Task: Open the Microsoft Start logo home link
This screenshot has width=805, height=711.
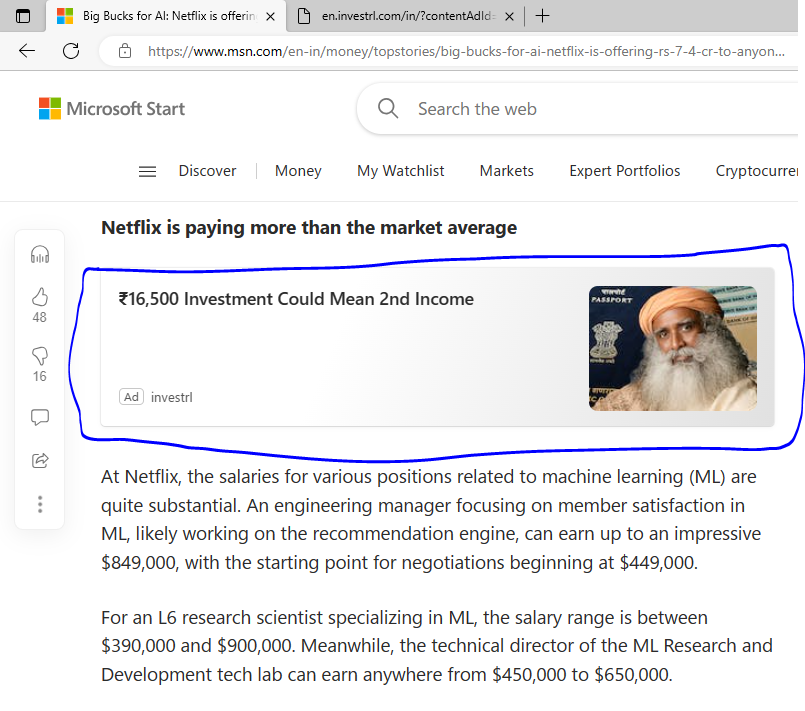Action: pos(111,109)
